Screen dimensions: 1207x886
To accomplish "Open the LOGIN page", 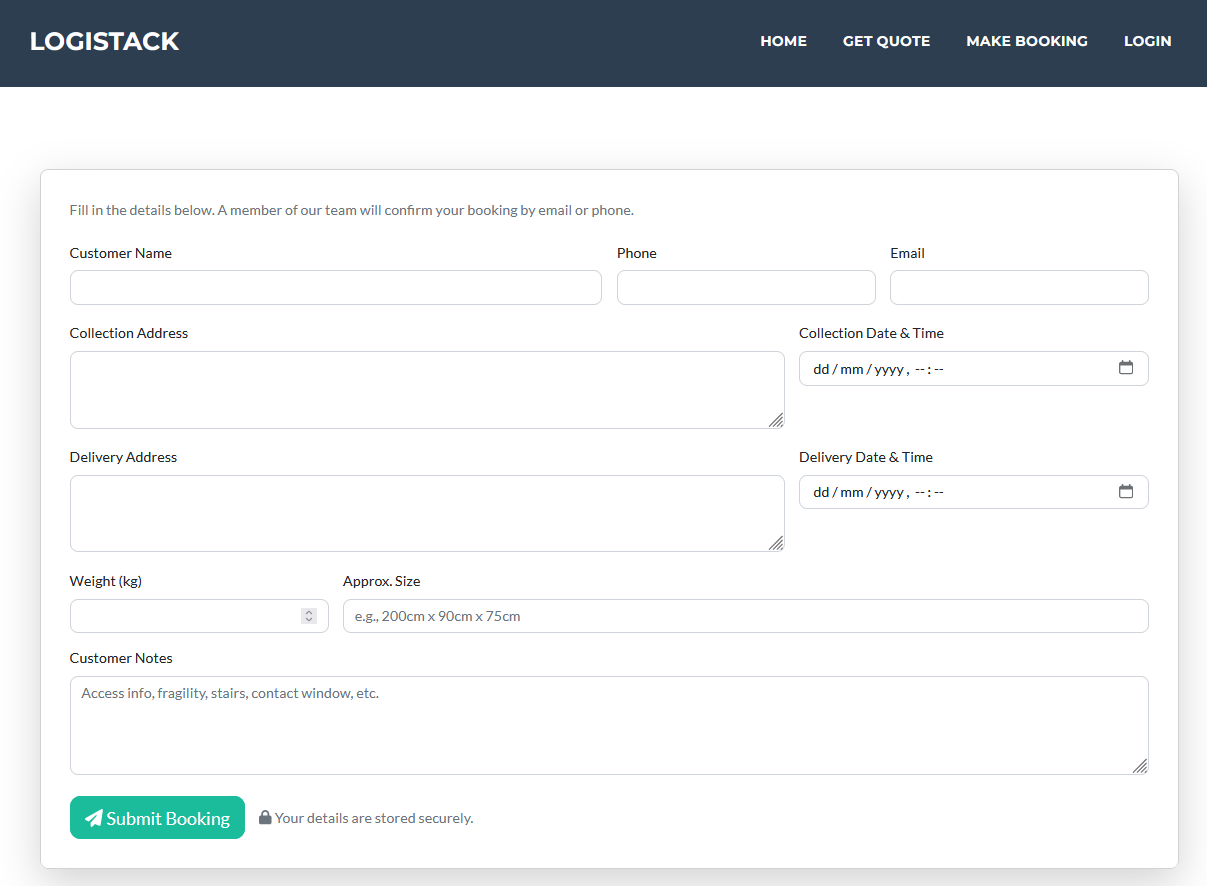I will 1147,42.
